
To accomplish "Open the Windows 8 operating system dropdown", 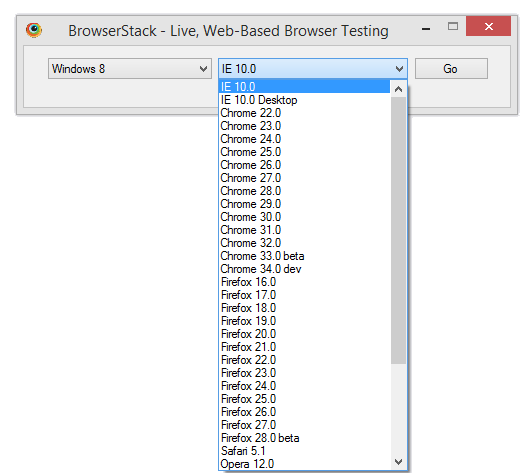I will (130, 69).
